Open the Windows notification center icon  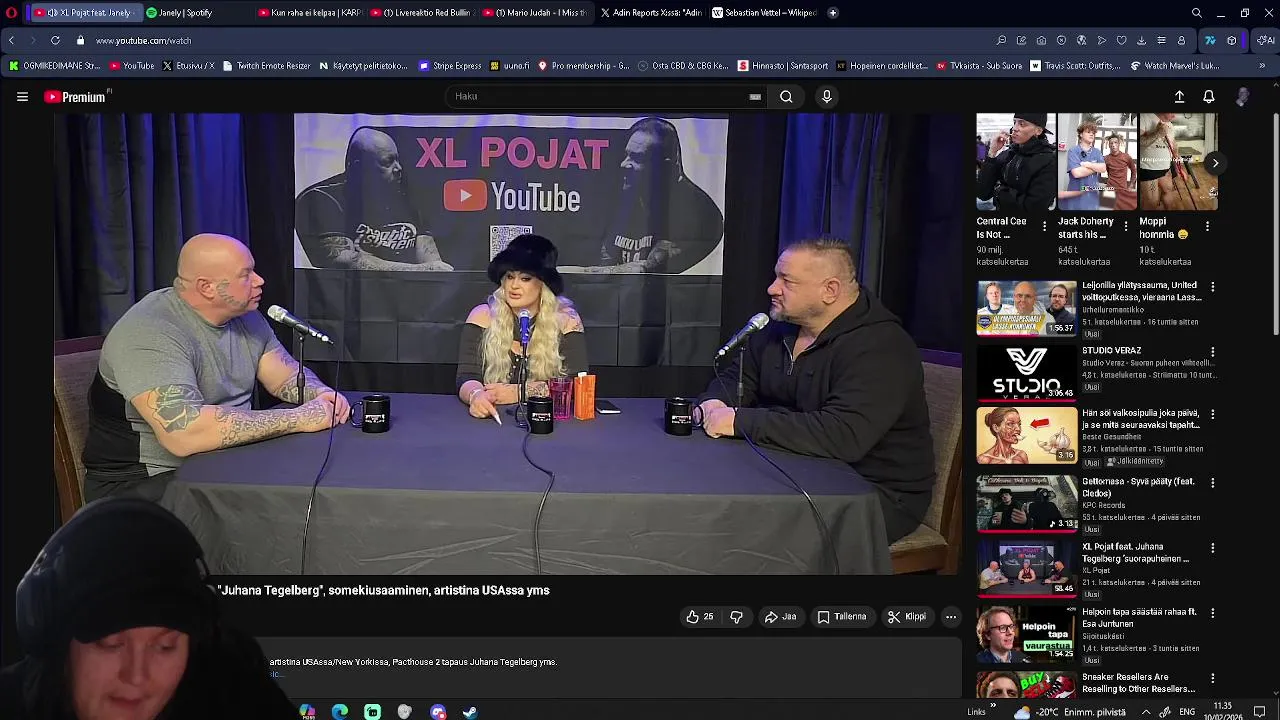(1260, 712)
